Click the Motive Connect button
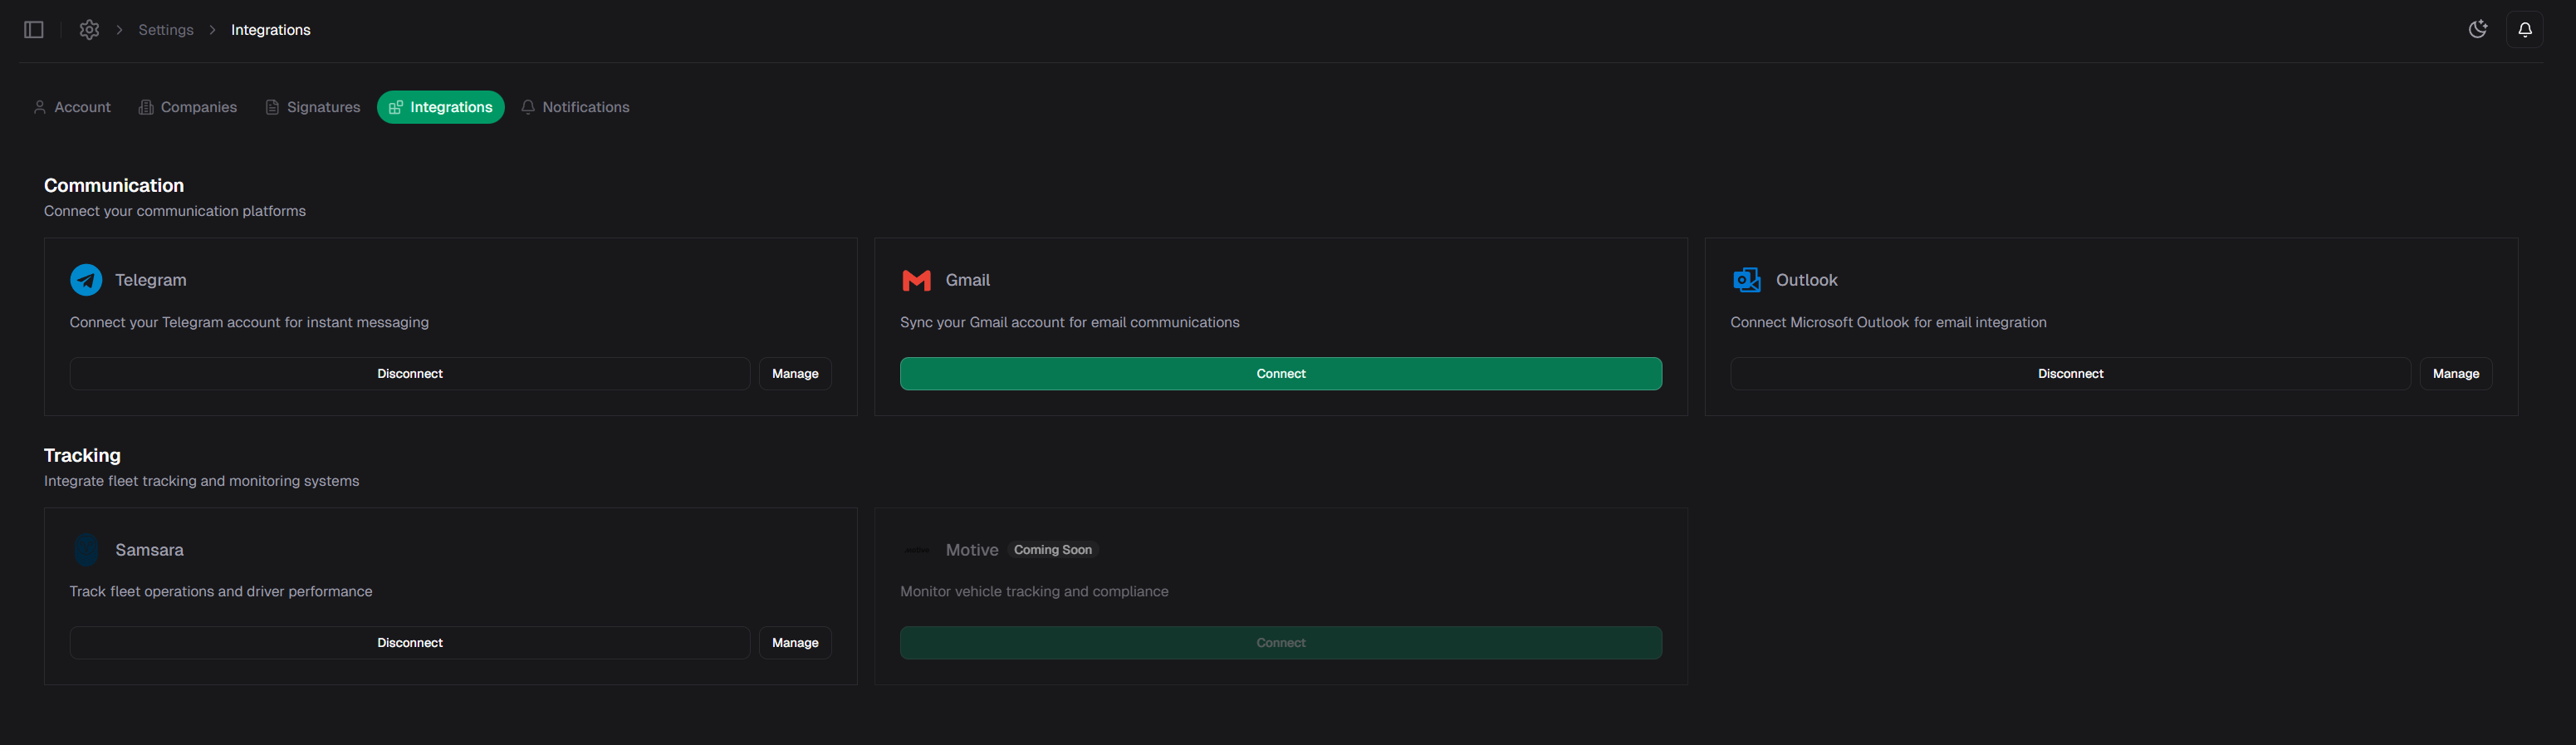 1281,643
